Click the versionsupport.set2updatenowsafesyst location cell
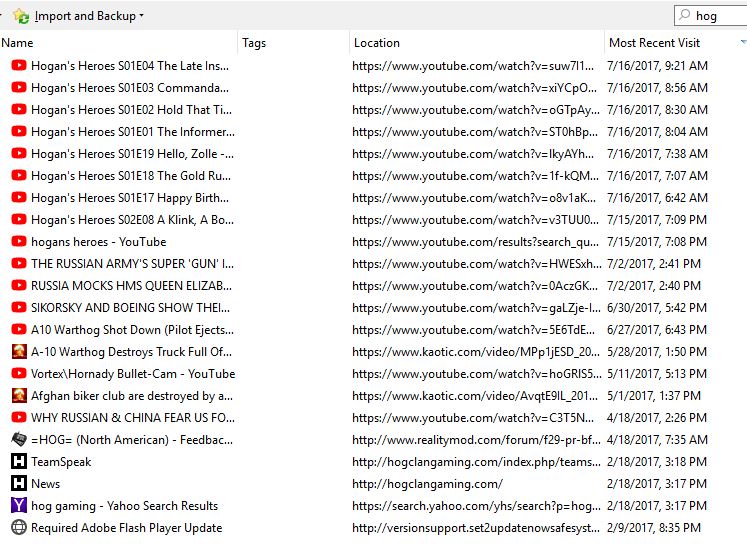The height and width of the screenshot is (544, 747). tap(476, 528)
